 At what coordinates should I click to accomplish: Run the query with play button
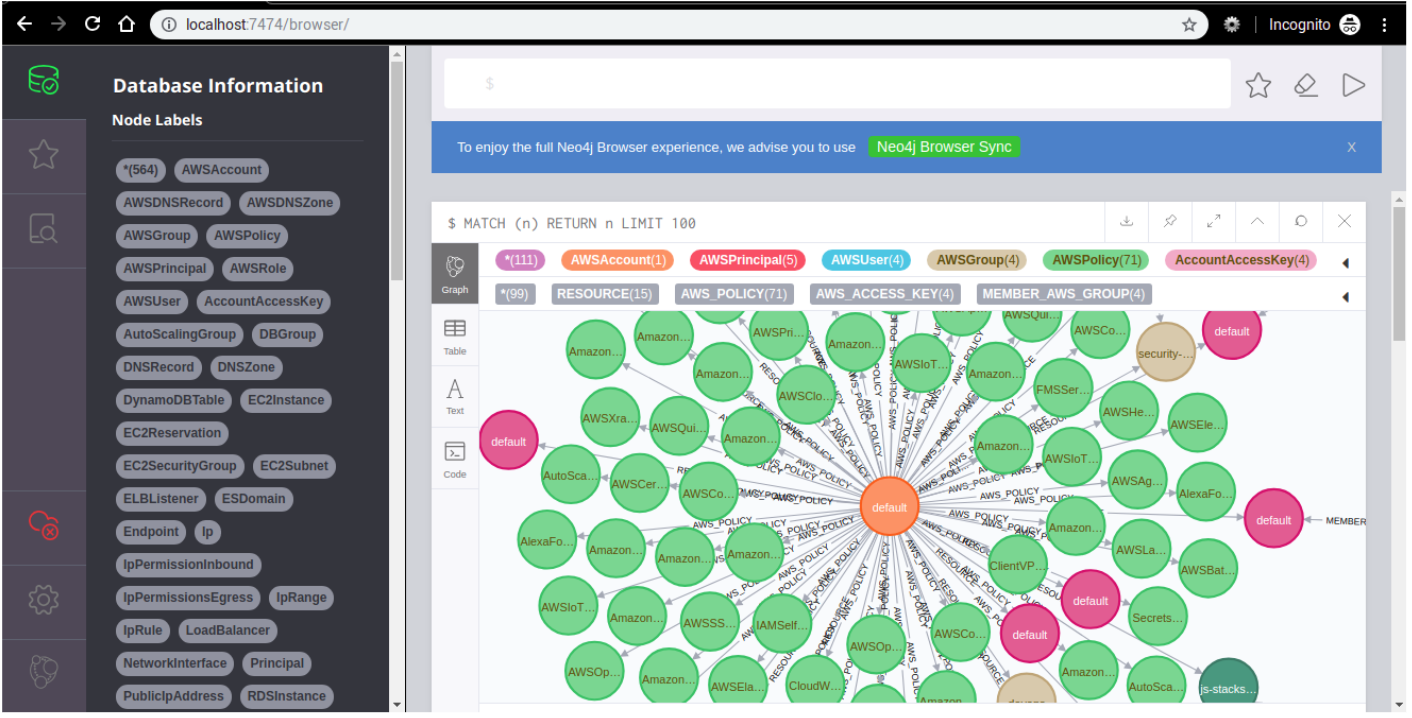pos(1353,86)
